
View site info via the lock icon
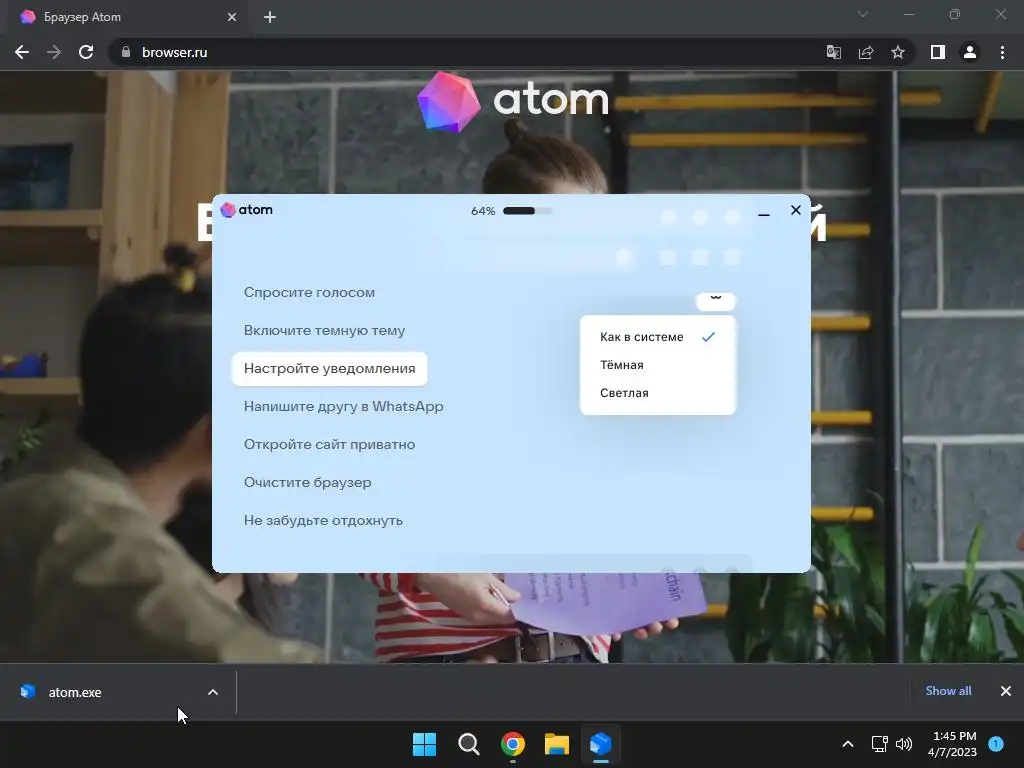point(126,52)
